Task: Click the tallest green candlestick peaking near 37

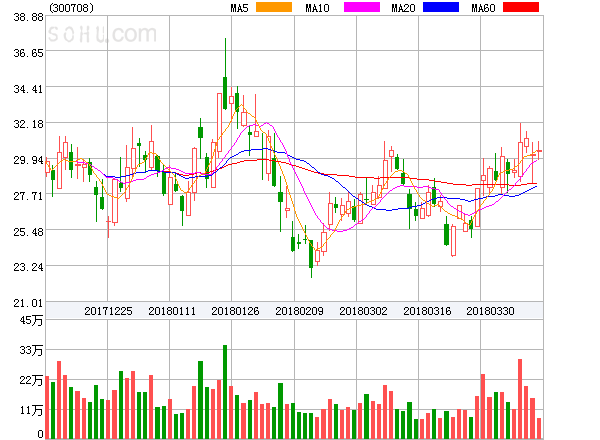Action: click(x=225, y=74)
